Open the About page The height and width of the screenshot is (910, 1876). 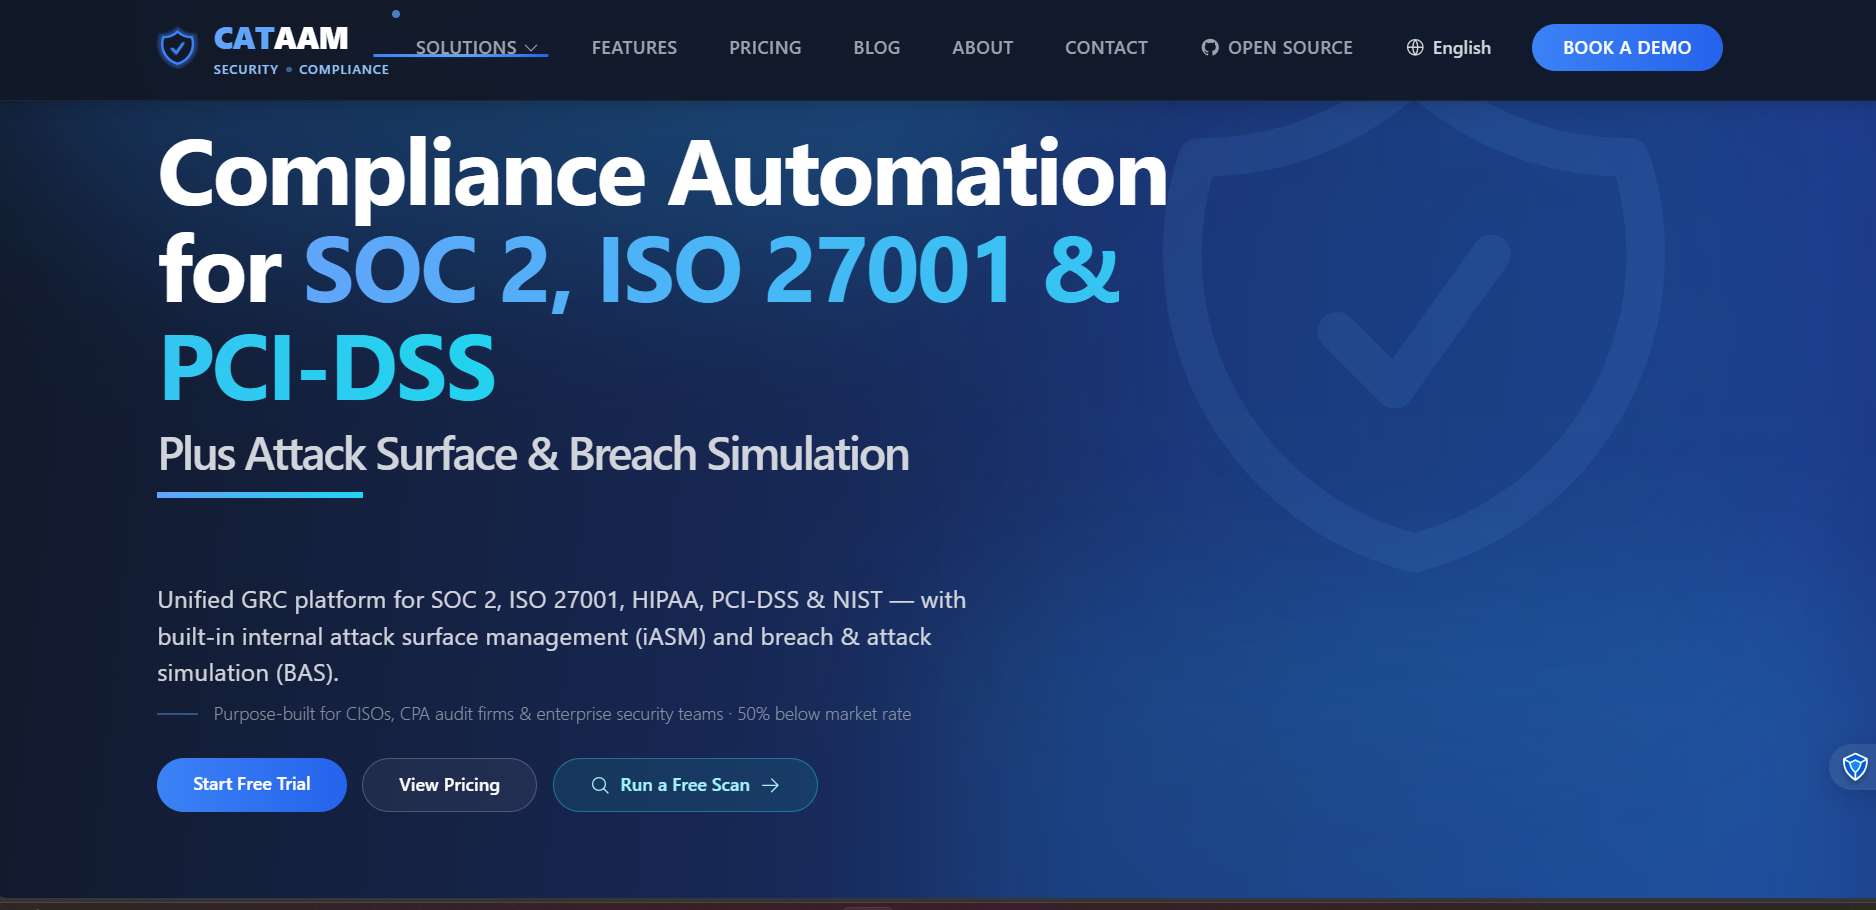[x=982, y=47]
